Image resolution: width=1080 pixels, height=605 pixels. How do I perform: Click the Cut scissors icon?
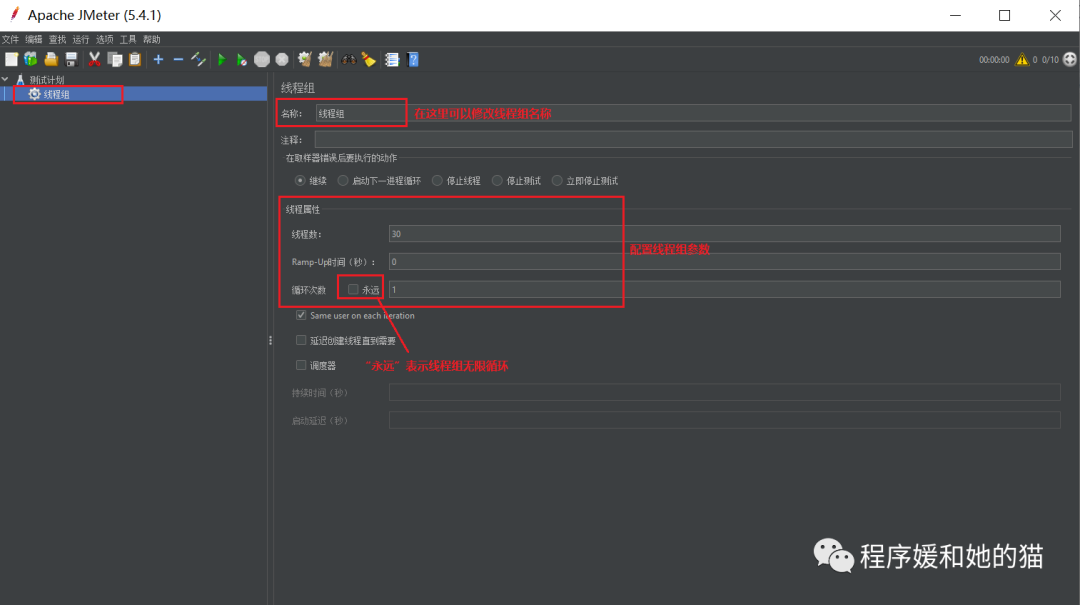94,59
